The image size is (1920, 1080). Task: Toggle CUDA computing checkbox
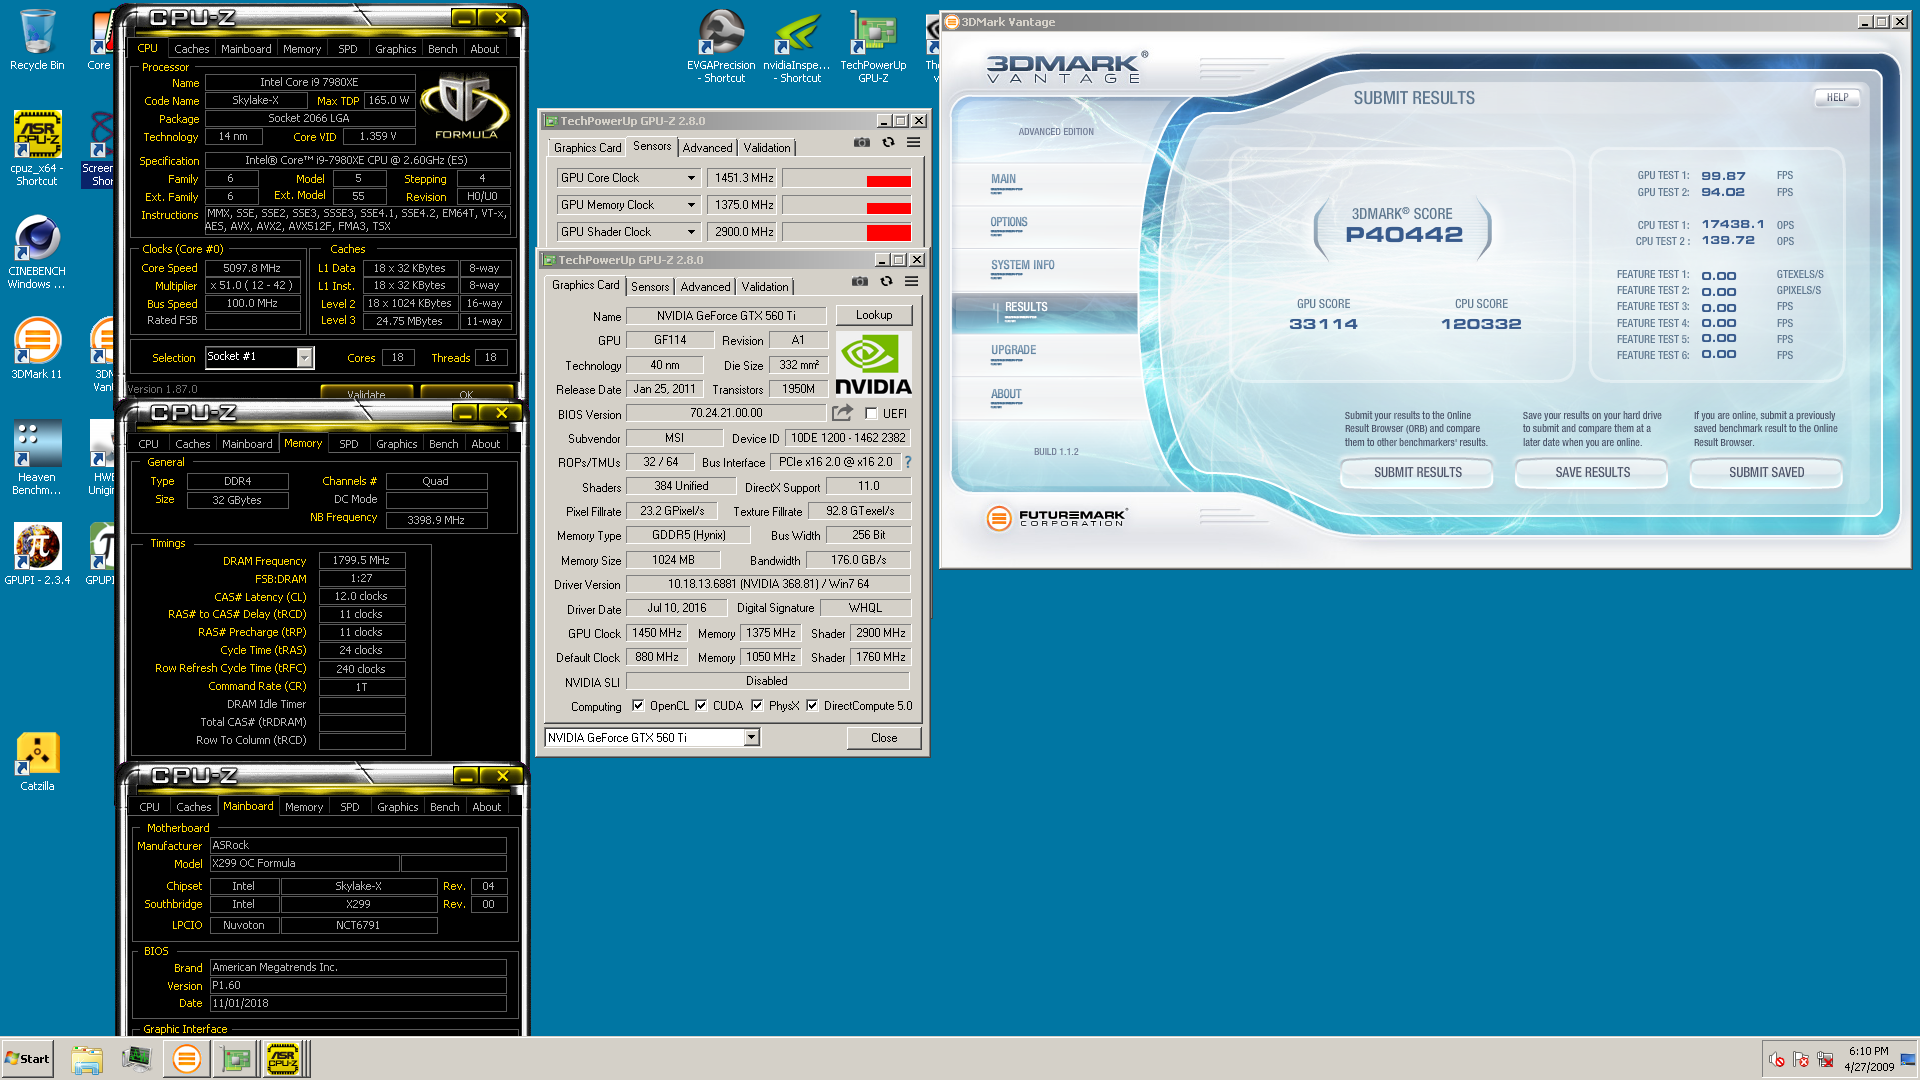tap(701, 706)
